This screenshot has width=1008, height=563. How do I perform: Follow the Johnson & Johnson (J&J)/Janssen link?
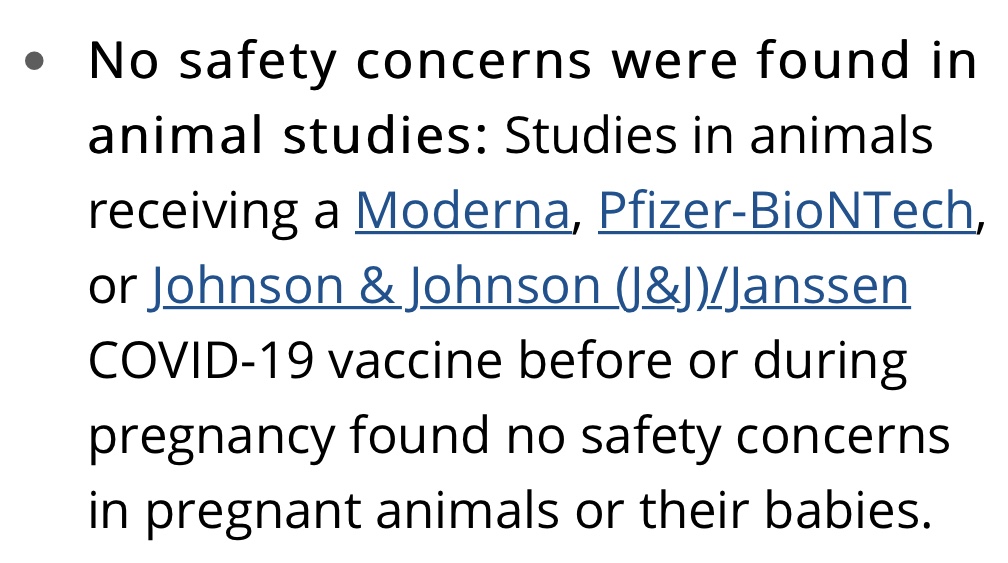coord(529,287)
